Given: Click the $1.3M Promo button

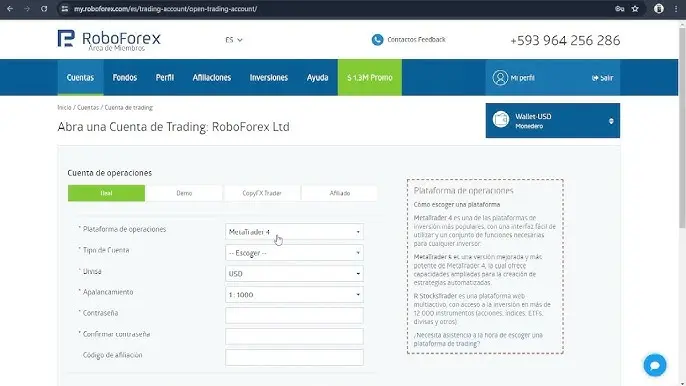Looking at the screenshot, I should pos(370,77).
